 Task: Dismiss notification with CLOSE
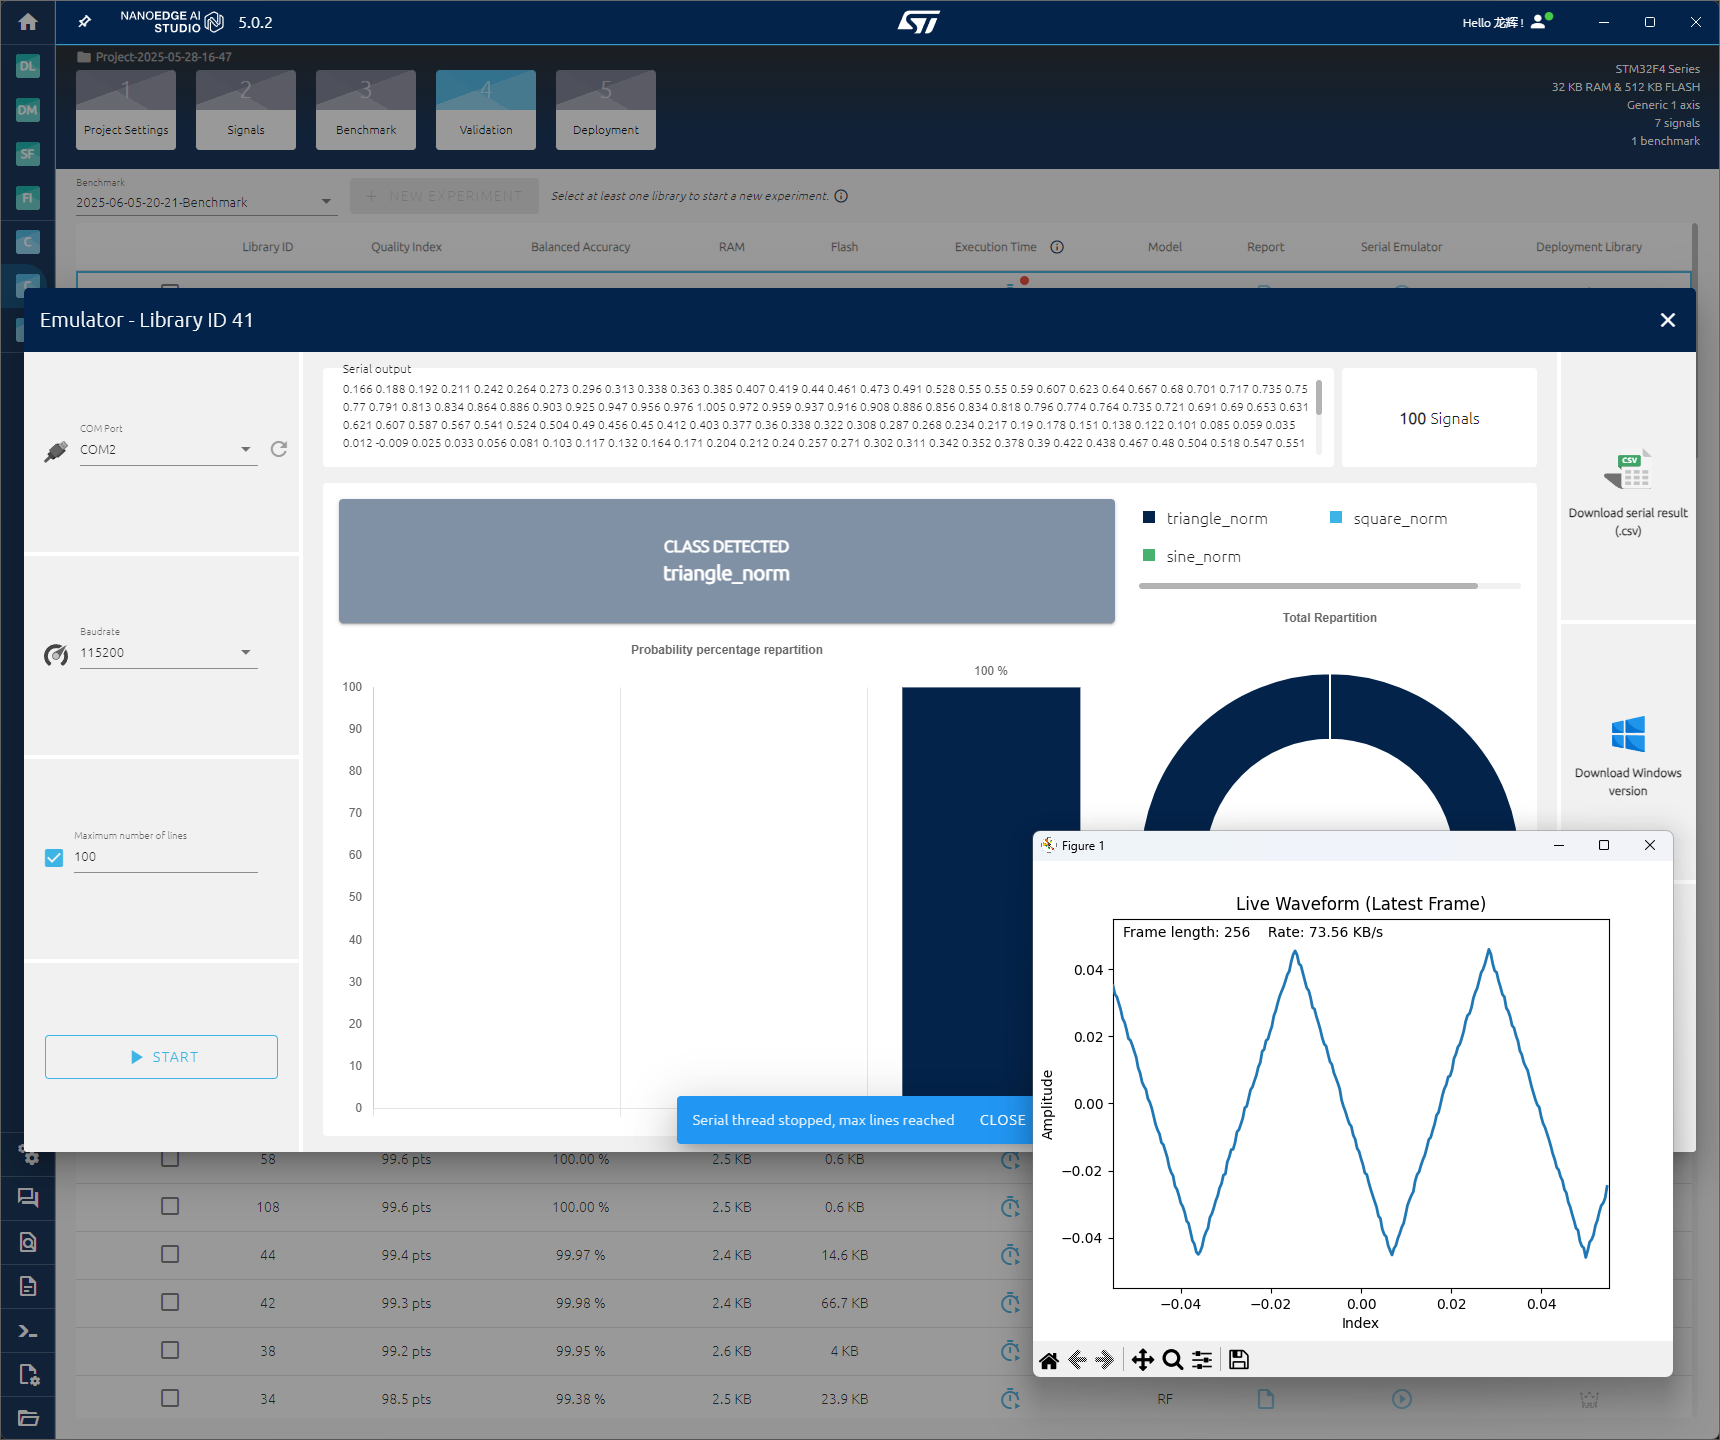pyautogui.click(x=1002, y=1120)
